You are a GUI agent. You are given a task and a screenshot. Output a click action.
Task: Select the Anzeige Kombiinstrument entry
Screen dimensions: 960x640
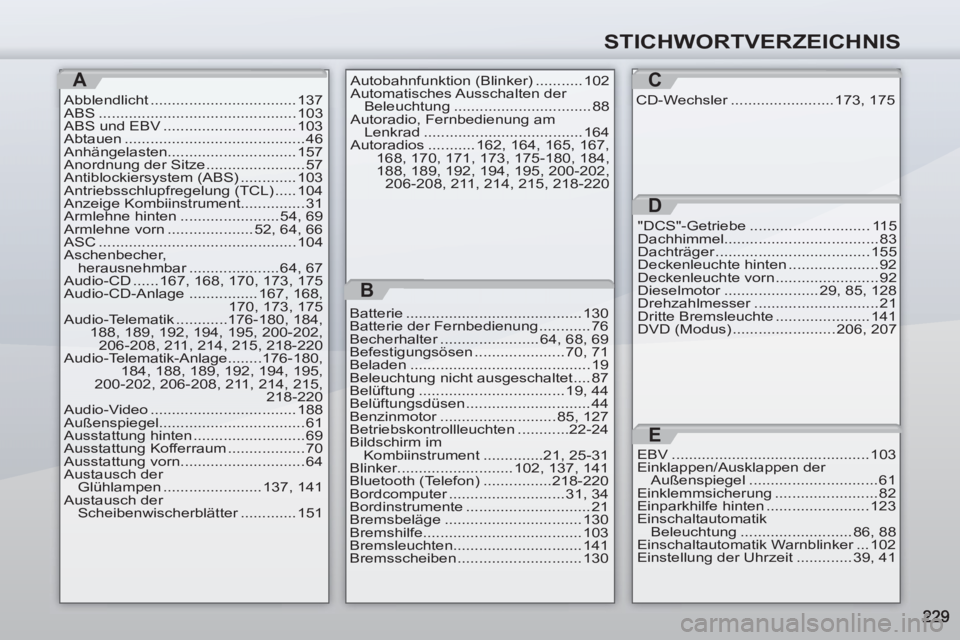193,203
